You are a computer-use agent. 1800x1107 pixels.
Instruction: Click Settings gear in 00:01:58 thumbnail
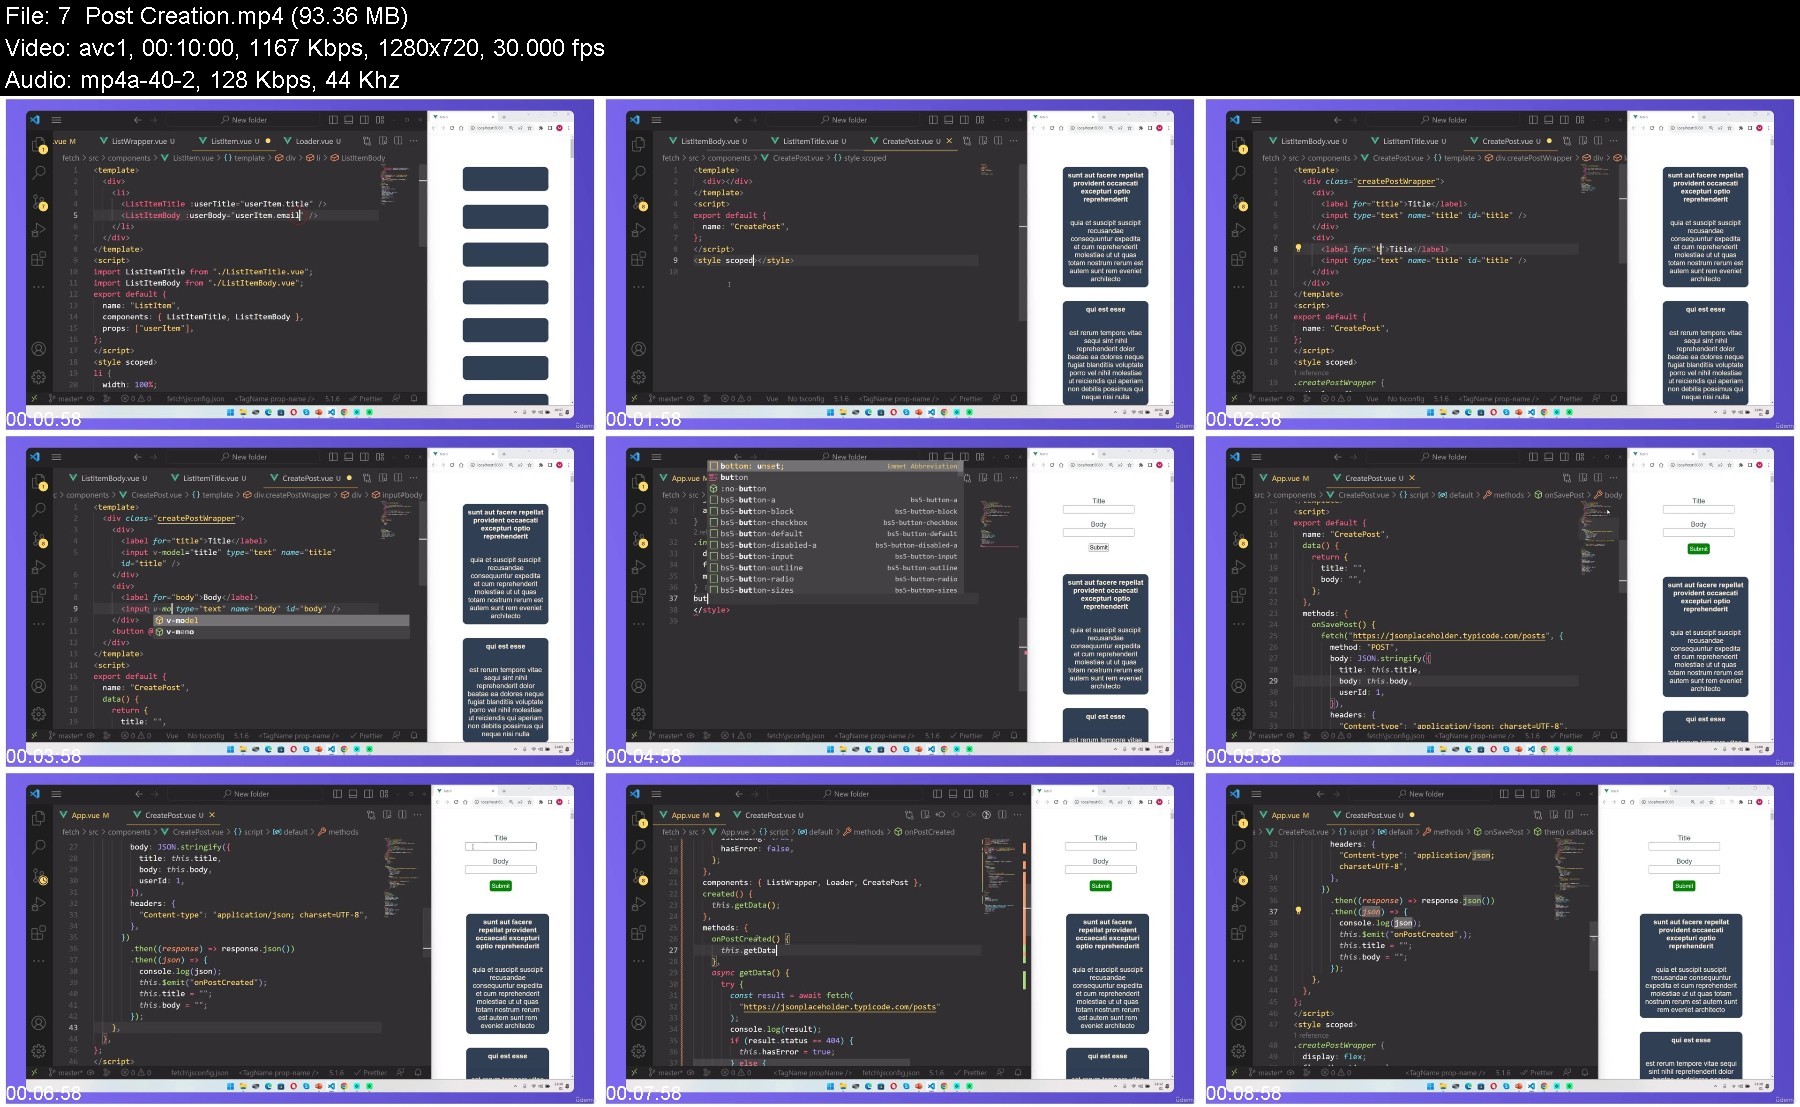coord(639,377)
